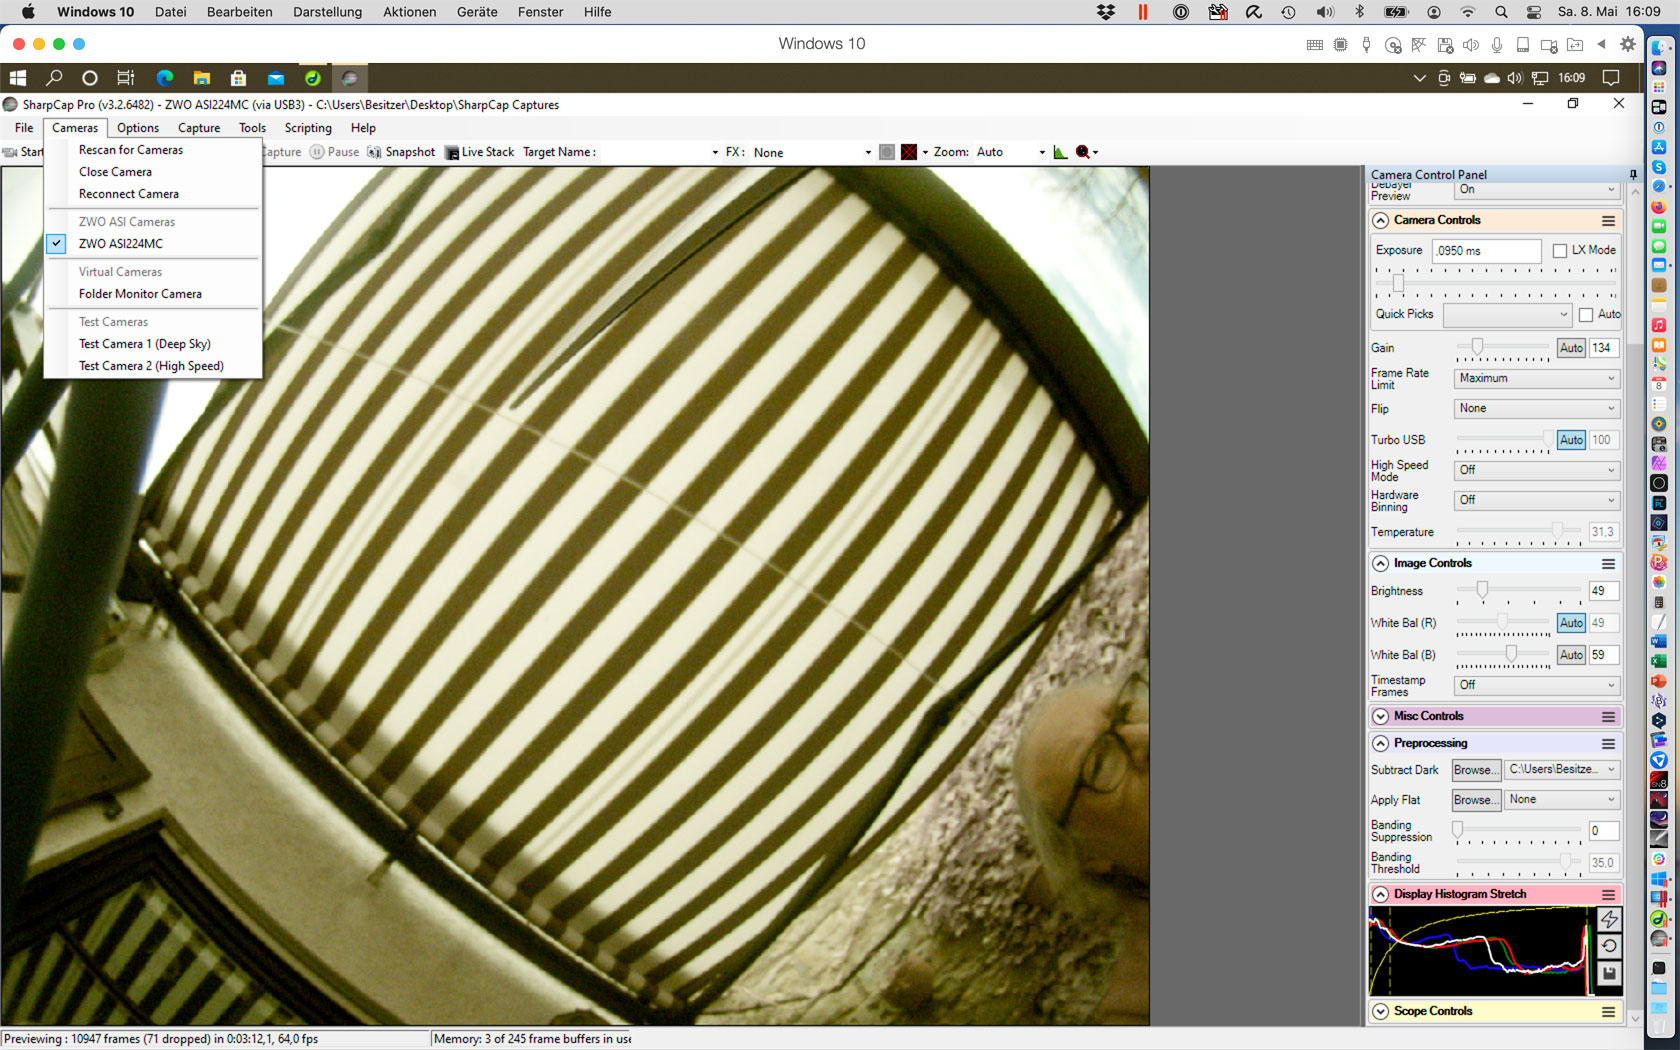Toggle the red reticule overlay icon
This screenshot has width=1680, height=1050.
(x=909, y=152)
